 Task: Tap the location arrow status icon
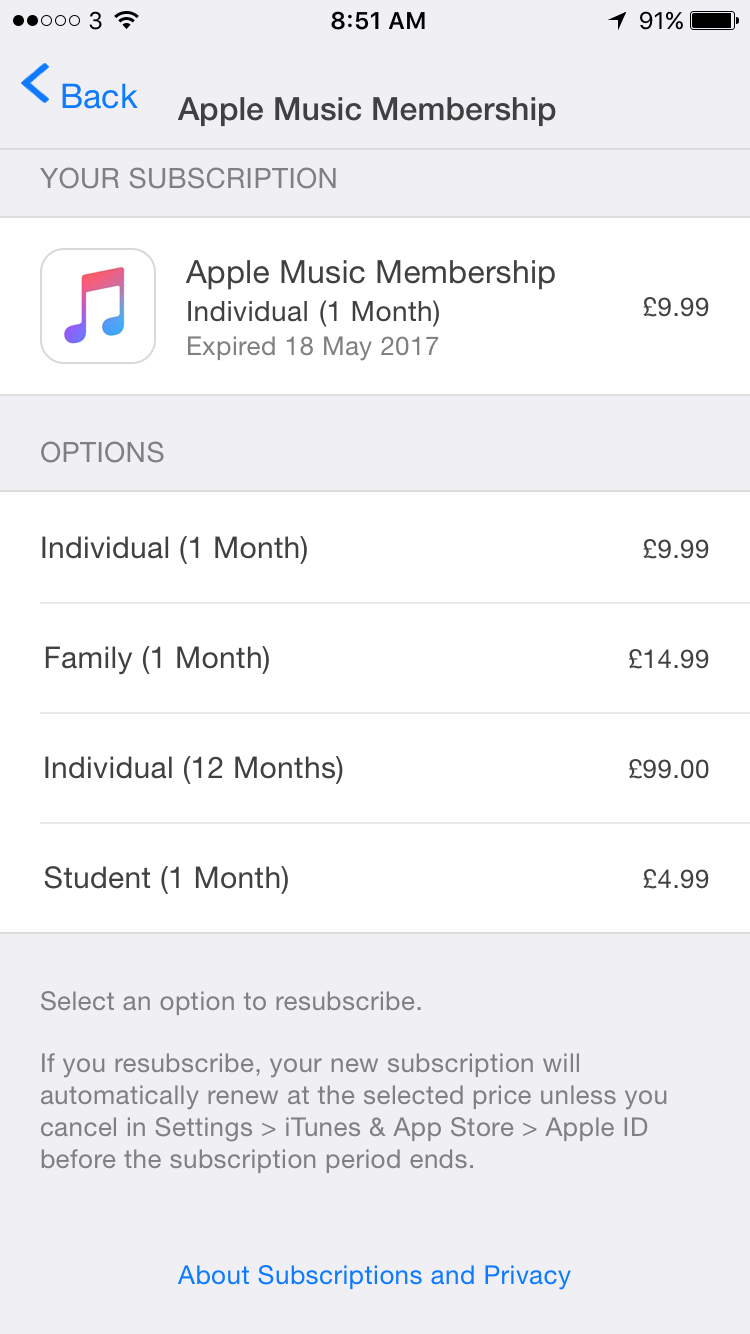click(x=618, y=20)
